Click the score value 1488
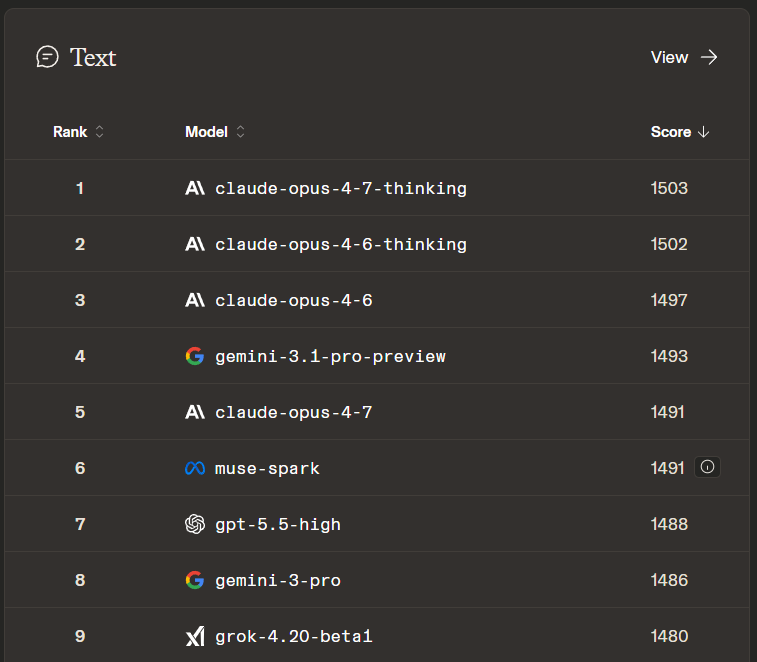The image size is (757, 662). click(x=669, y=524)
